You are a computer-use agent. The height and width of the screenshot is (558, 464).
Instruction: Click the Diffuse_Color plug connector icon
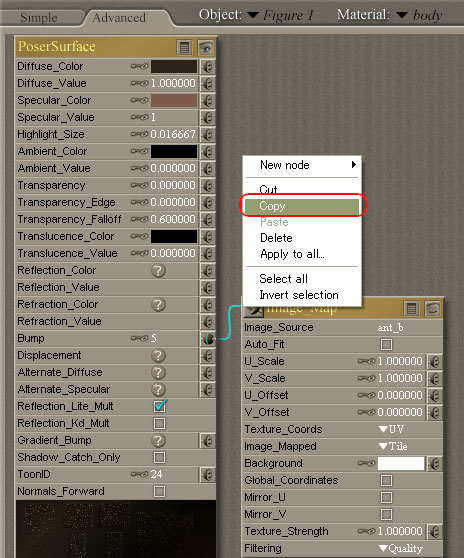207,67
